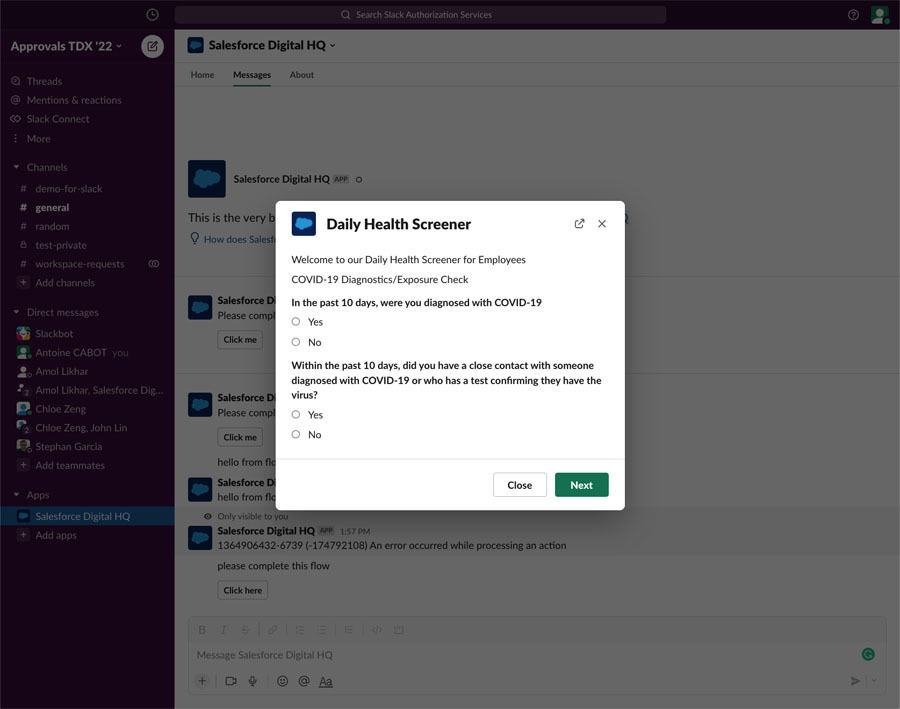Screen dimensions: 900x709
Task: Toggle bold formatting in the message composer
Action: pyautogui.click(x=202, y=630)
